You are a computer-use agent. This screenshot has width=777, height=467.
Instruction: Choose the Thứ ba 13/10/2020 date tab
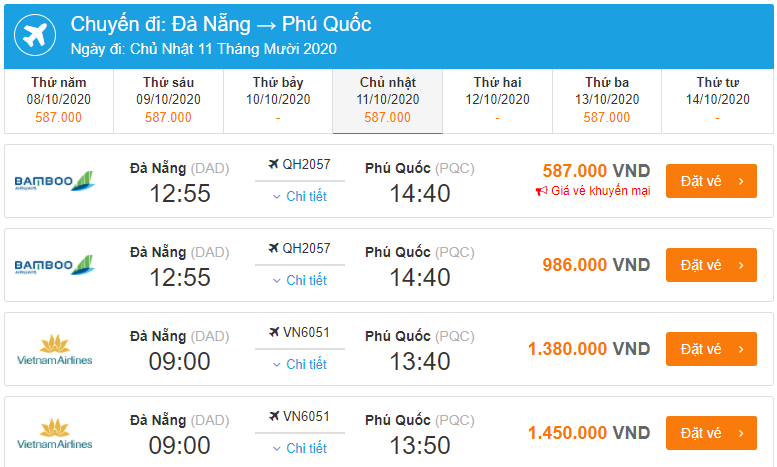click(x=607, y=100)
